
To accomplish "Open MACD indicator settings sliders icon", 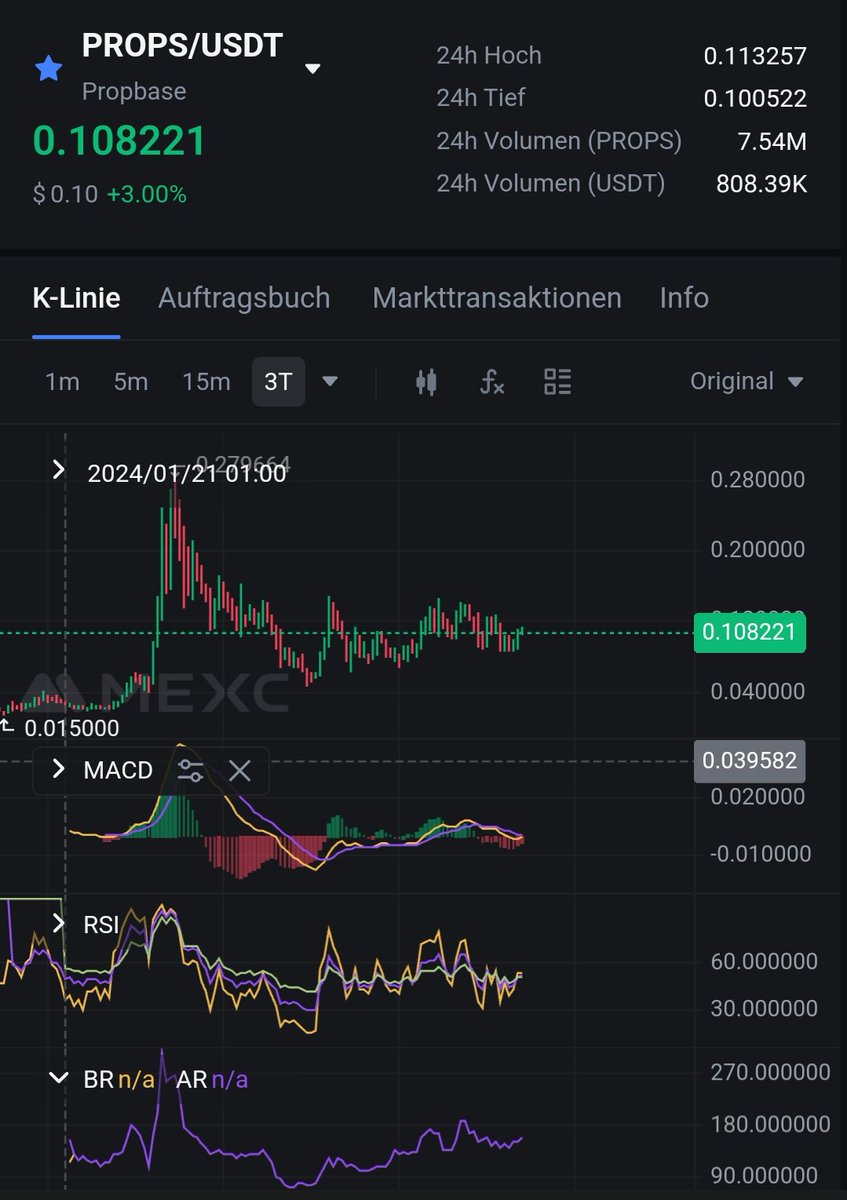I will pyautogui.click(x=190, y=770).
